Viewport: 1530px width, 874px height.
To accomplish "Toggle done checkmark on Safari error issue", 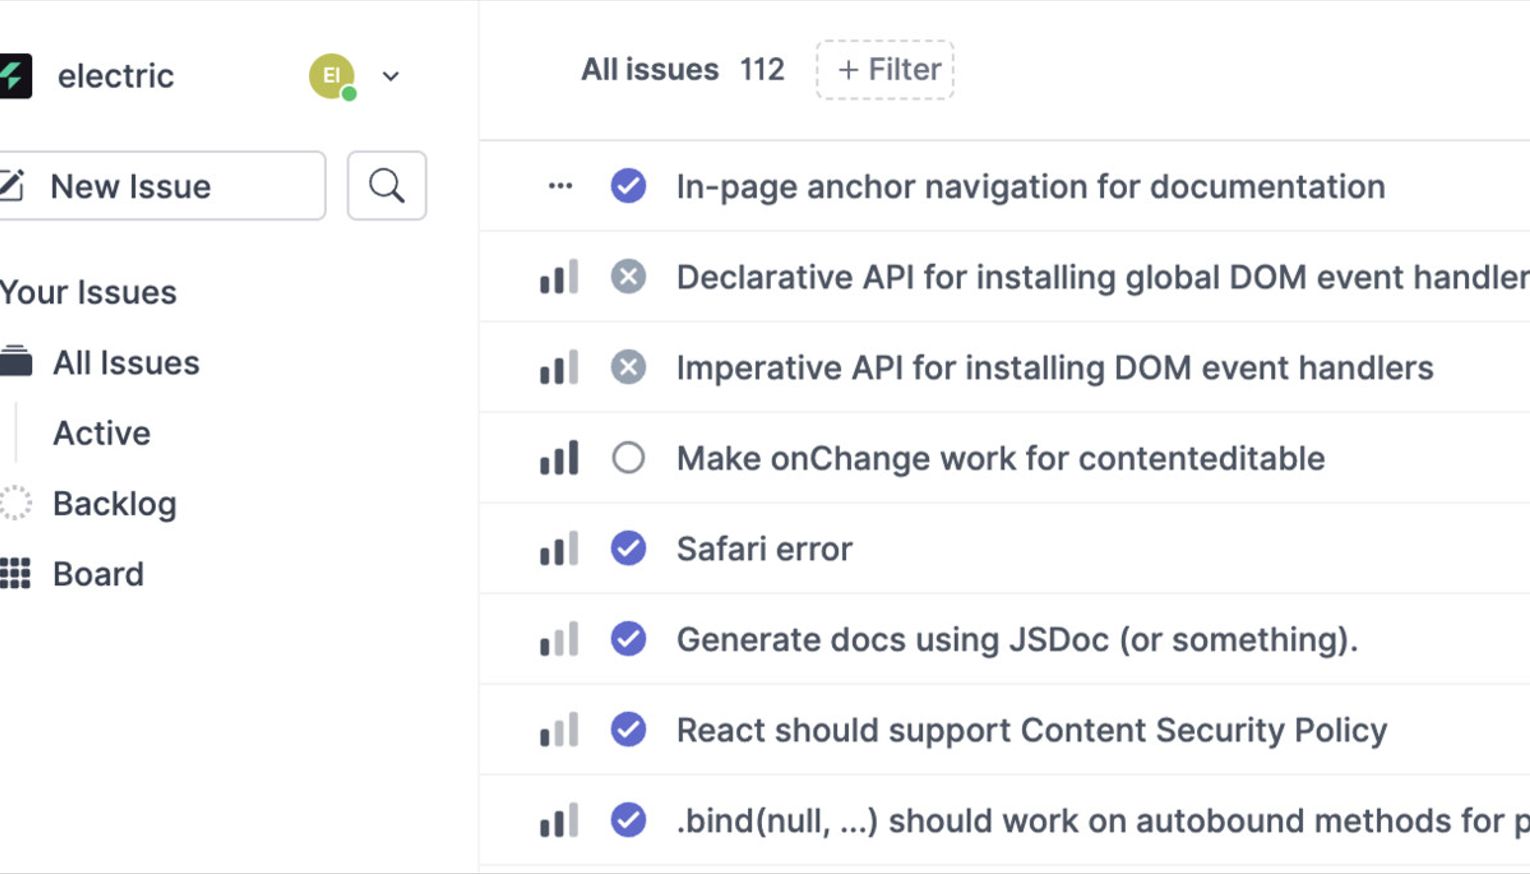I will coord(628,549).
